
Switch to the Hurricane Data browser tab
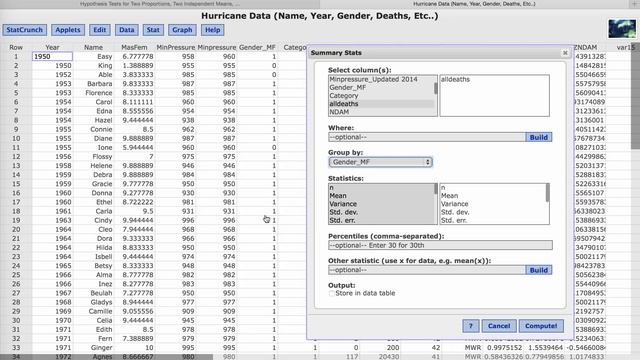[474, 4]
